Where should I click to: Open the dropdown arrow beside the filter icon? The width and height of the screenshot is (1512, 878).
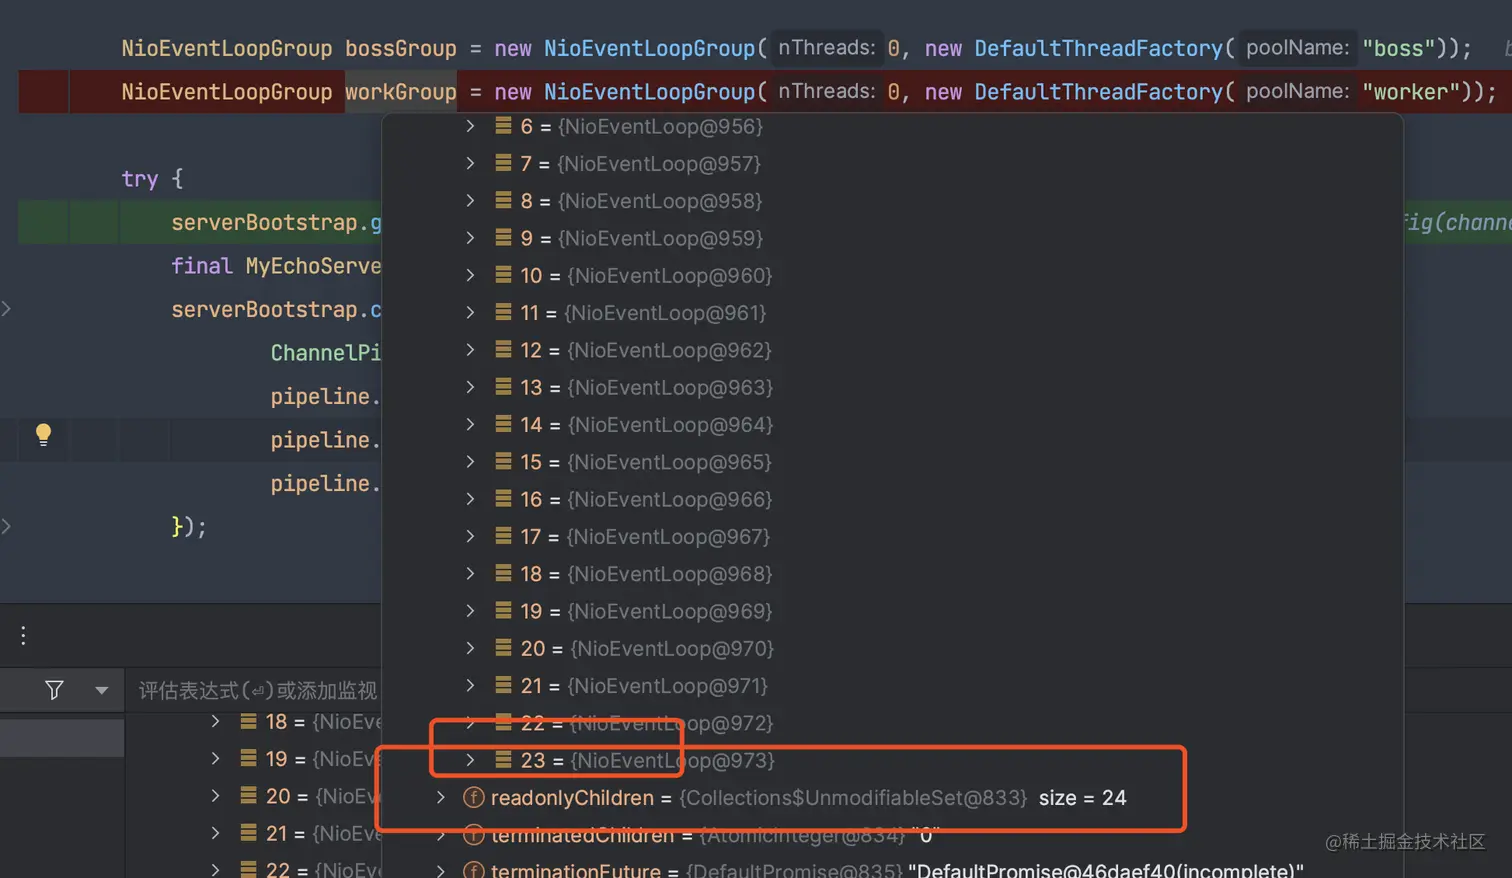[101, 690]
